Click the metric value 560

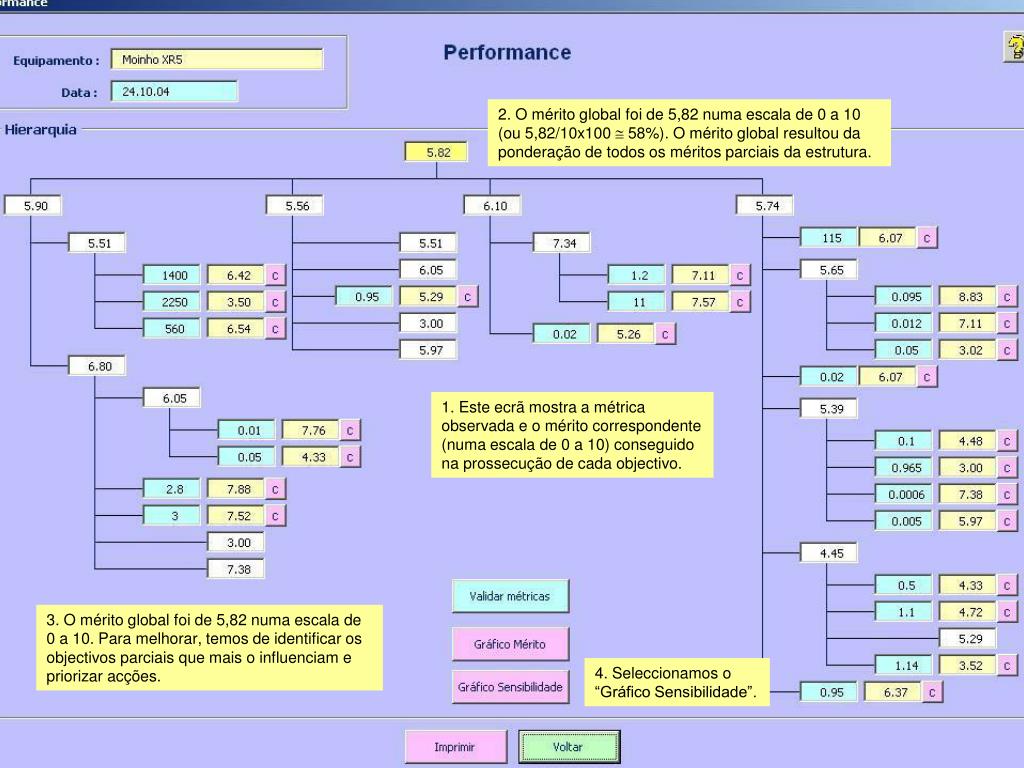tap(172, 329)
